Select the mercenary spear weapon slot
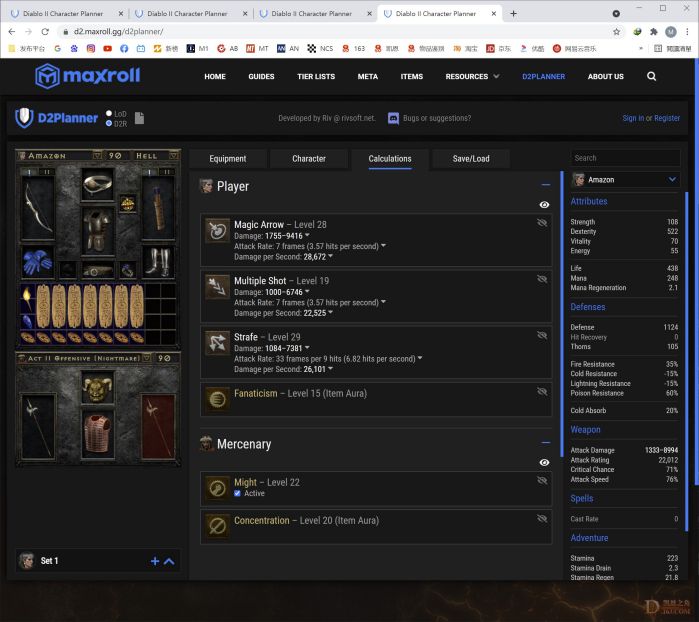Image resolution: width=699 pixels, height=622 pixels. [38, 427]
